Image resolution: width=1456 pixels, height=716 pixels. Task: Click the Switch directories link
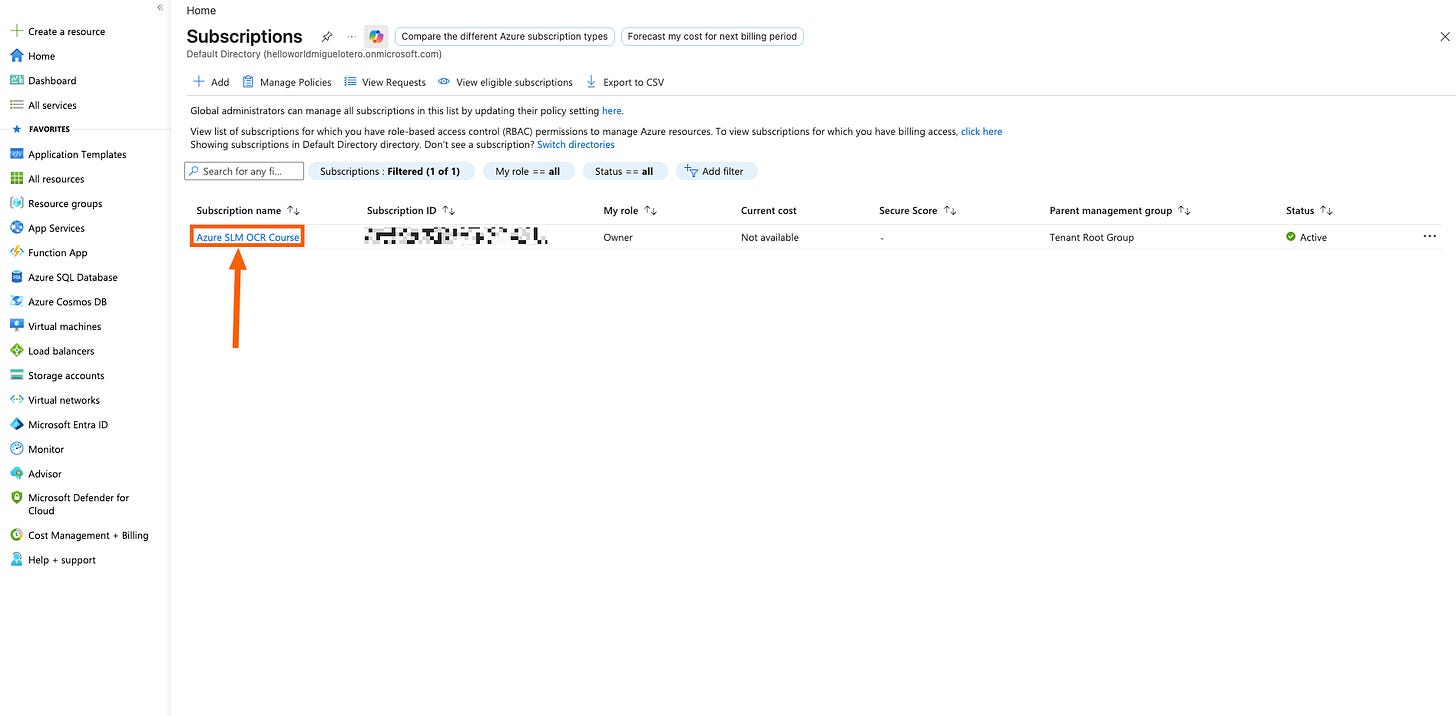pyautogui.click(x=576, y=144)
